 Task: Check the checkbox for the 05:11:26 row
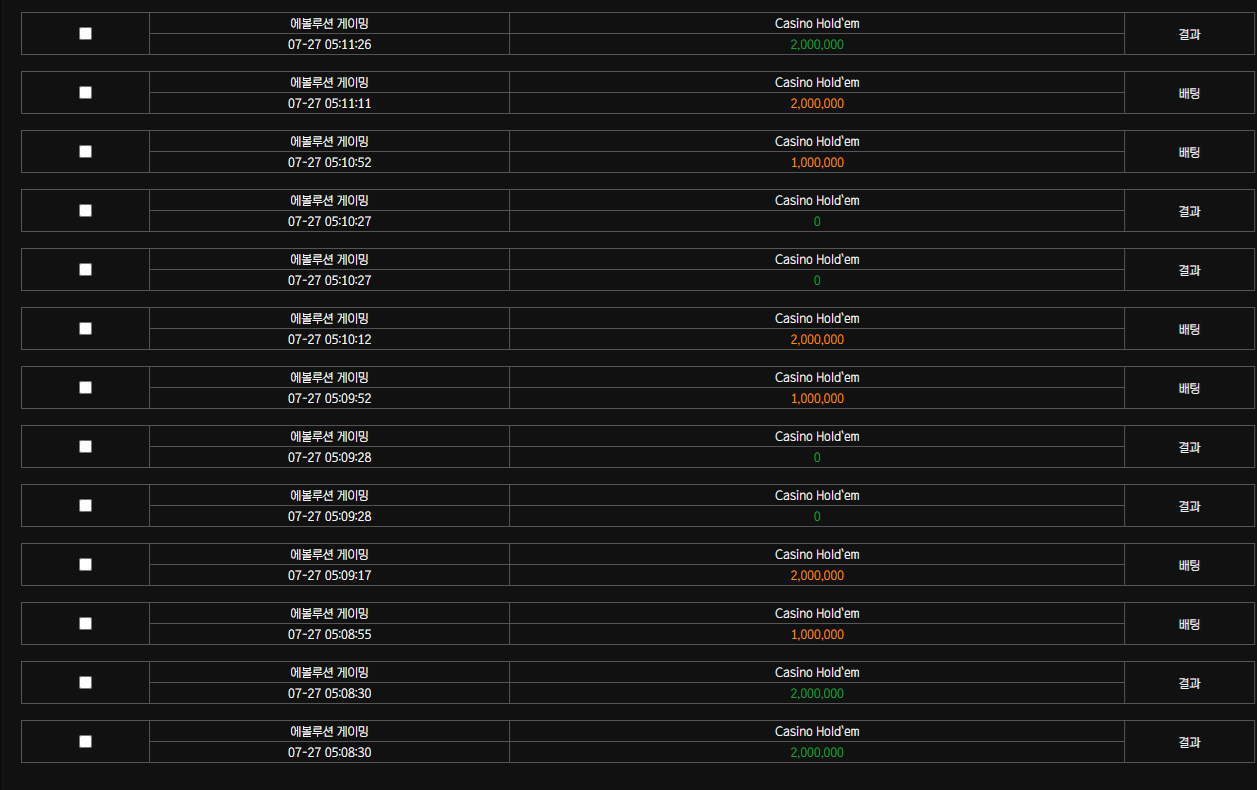click(x=85, y=33)
